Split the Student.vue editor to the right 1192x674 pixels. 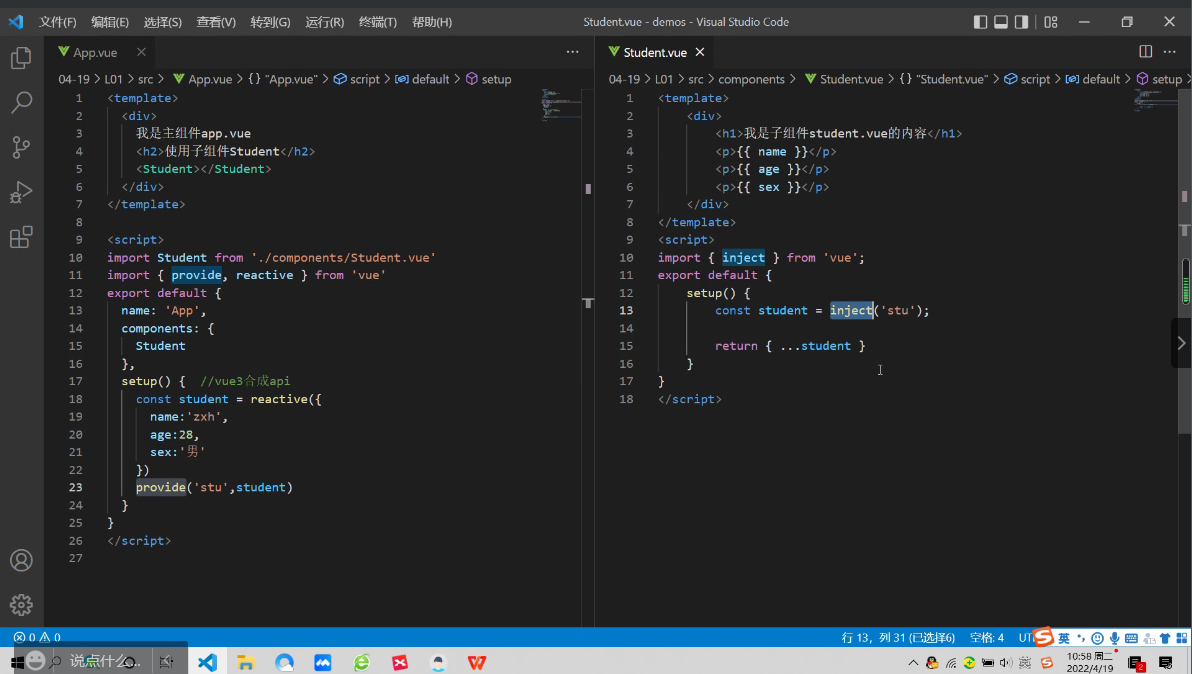[x=1146, y=52]
